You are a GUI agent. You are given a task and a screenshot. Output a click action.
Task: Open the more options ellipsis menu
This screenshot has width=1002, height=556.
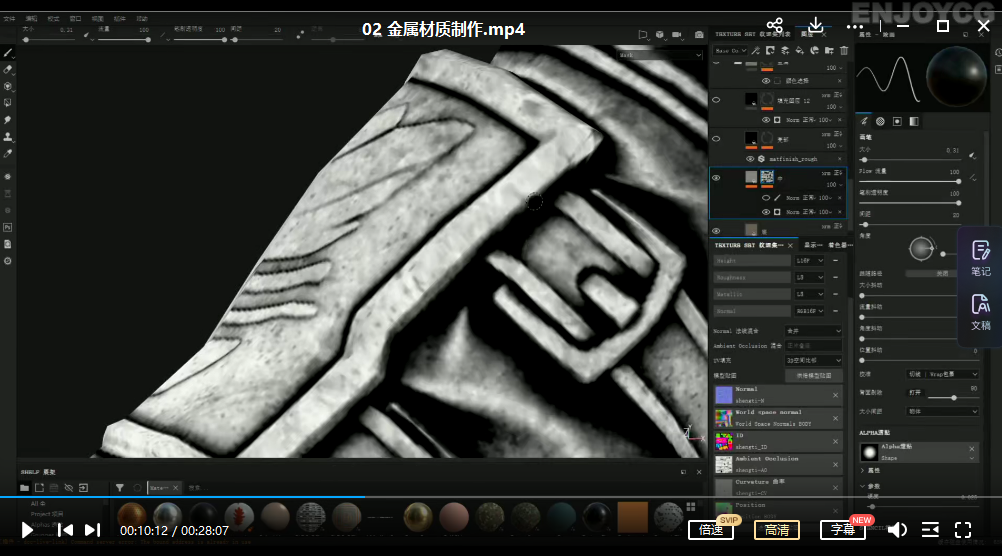(x=858, y=27)
